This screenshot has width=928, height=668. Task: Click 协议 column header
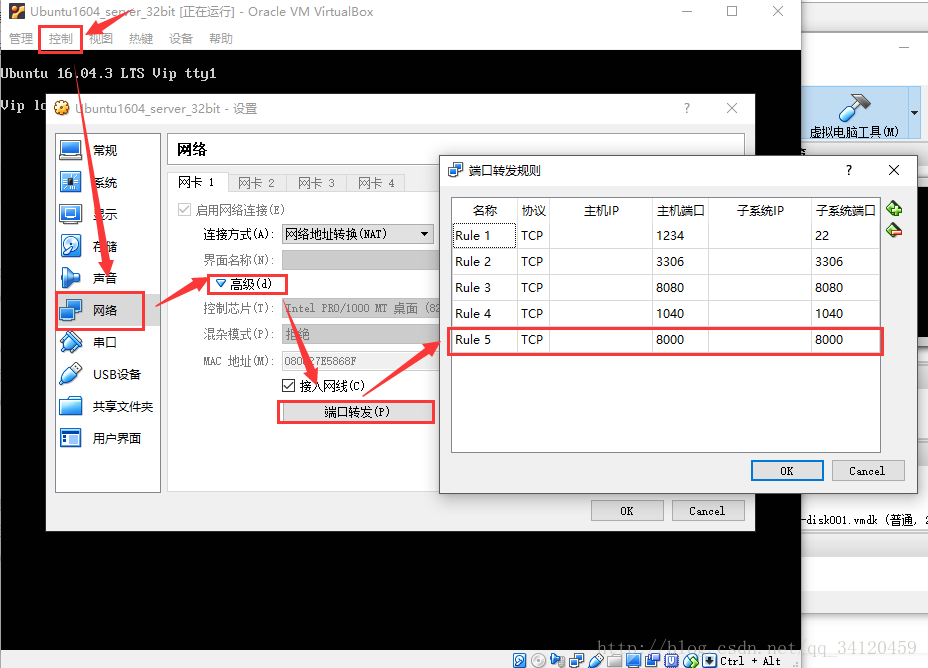point(533,211)
